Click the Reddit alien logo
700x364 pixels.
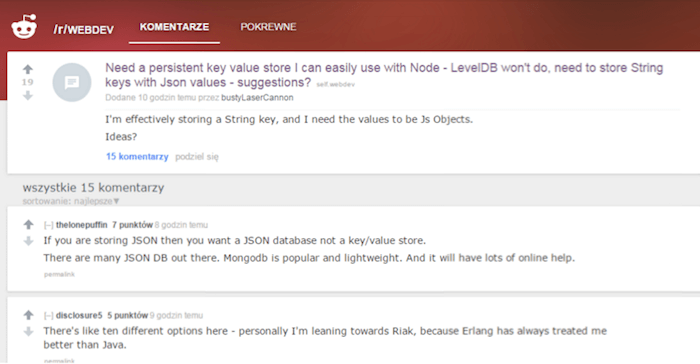pos(24,26)
